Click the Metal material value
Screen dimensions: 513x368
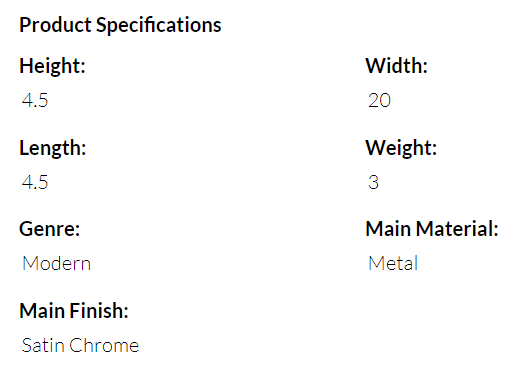point(393,263)
